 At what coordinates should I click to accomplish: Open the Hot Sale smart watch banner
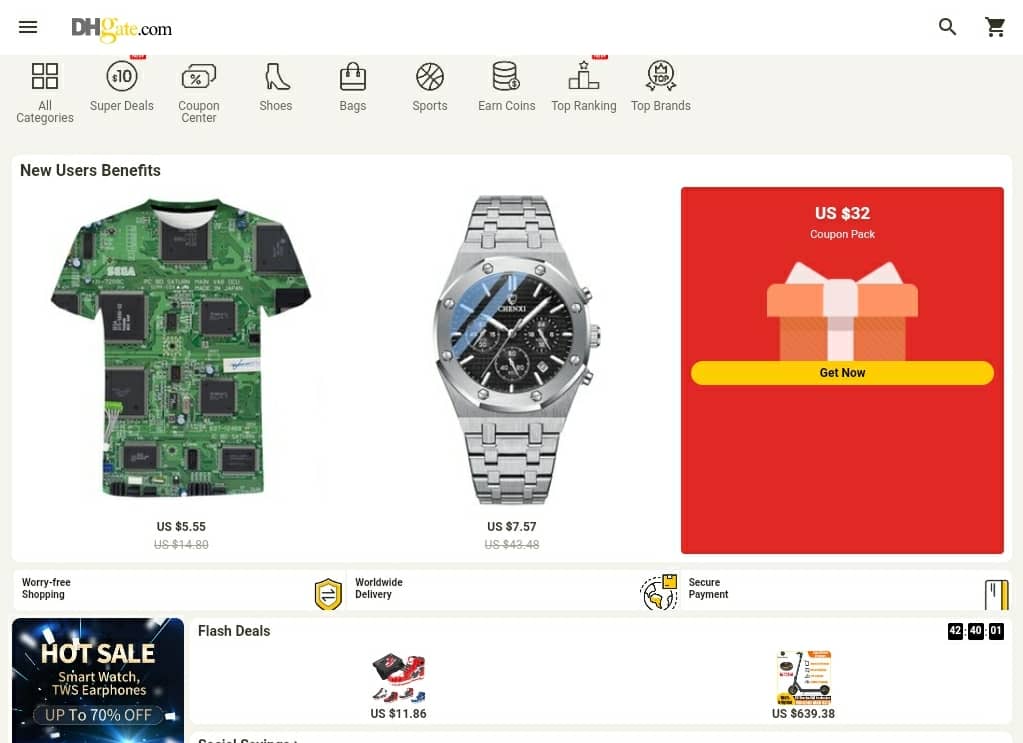(98, 680)
